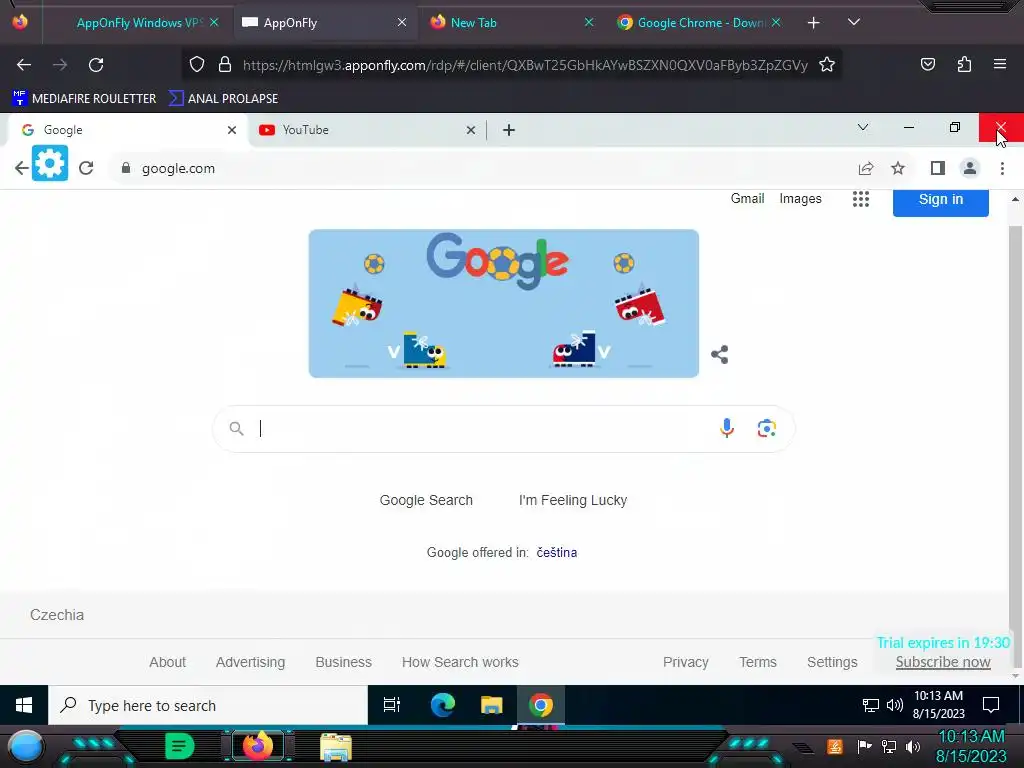Share this page via Chrome share icon
The image size is (1024, 768).
coord(866,168)
